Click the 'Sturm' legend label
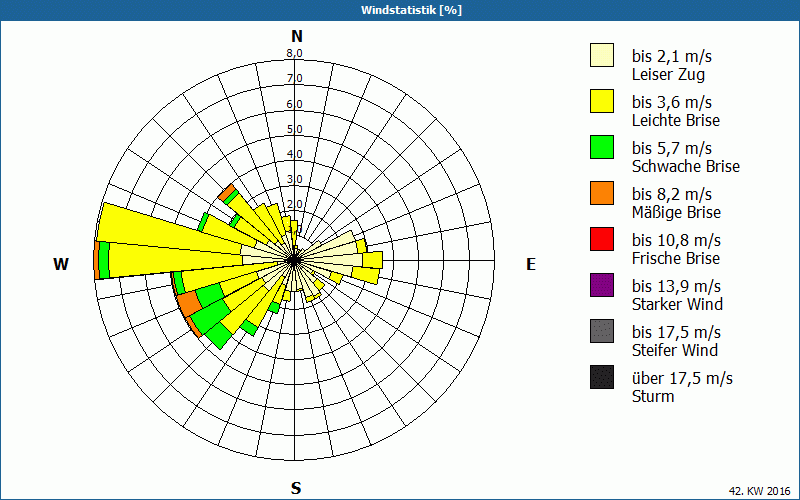The image size is (800, 500). (653, 396)
